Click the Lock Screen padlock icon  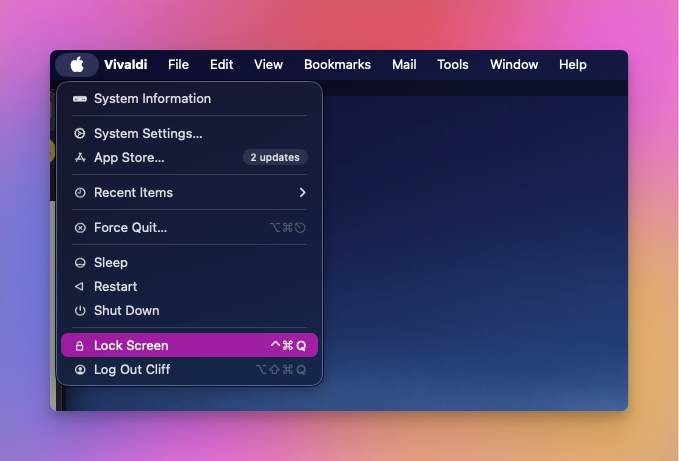[80, 346]
